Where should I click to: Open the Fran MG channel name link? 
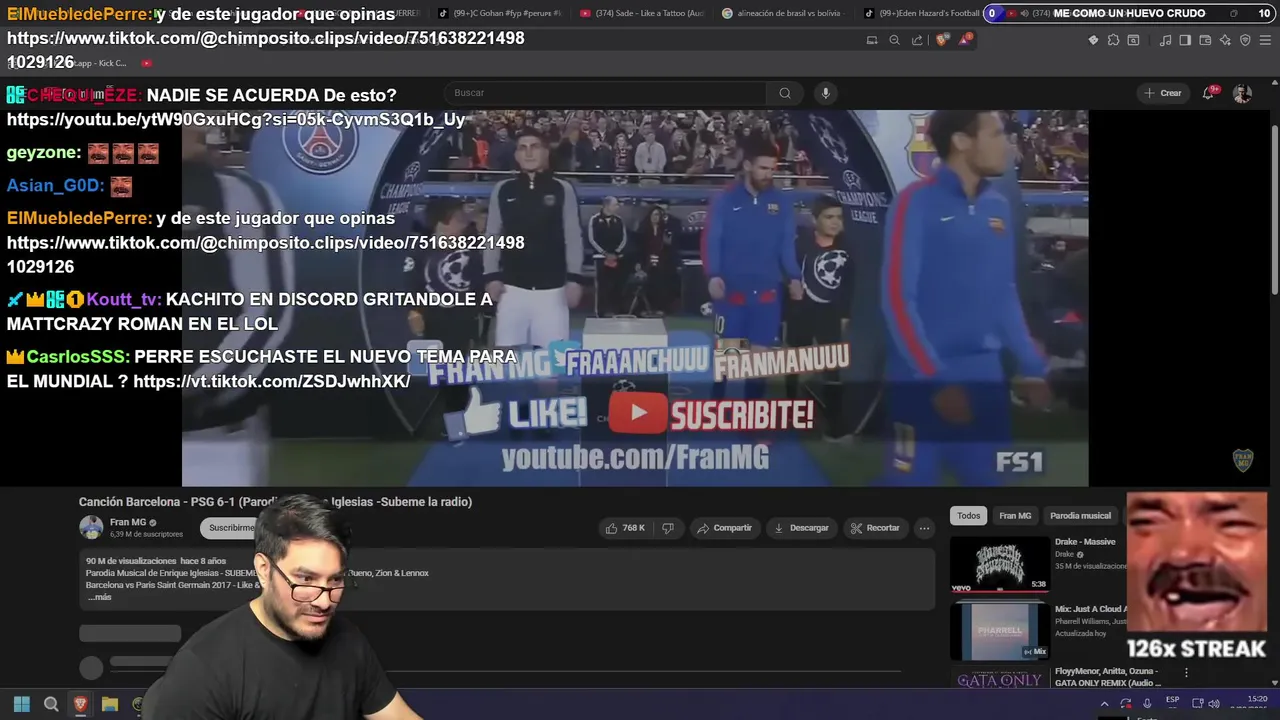click(x=128, y=522)
